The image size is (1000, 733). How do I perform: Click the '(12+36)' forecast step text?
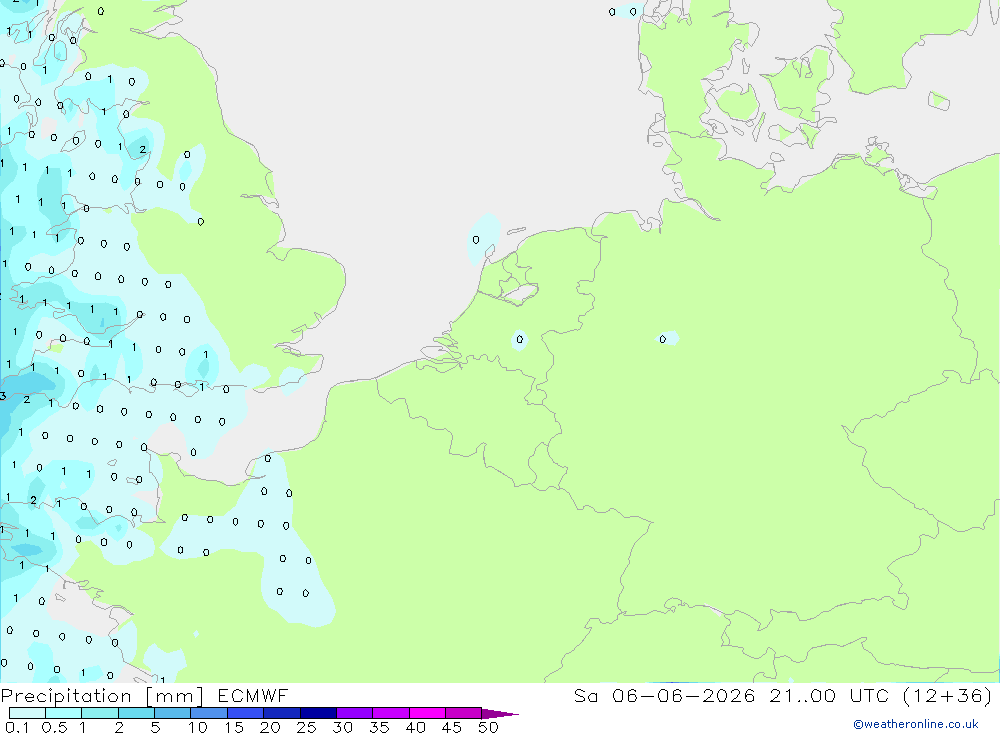[x=948, y=695]
